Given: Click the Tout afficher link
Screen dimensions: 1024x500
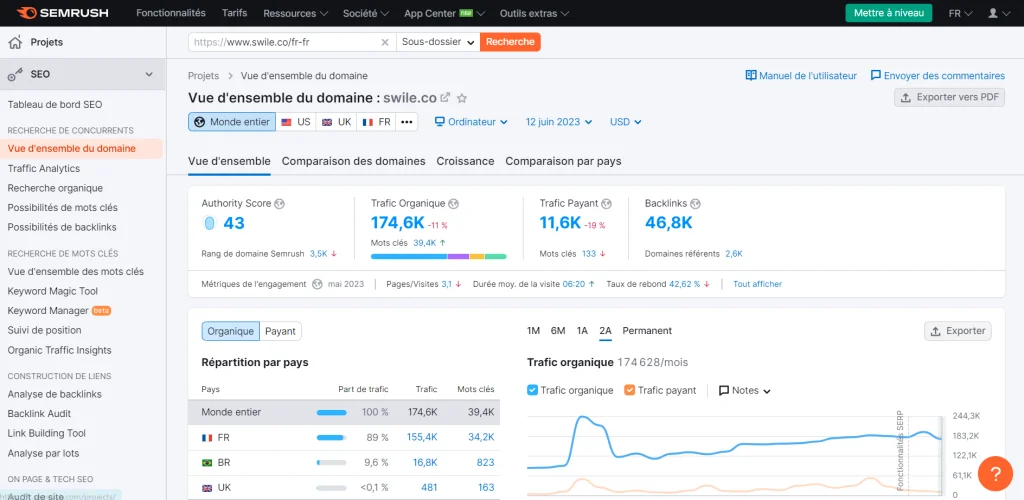Looking at the screenshot, I should [x=758, y=284].
